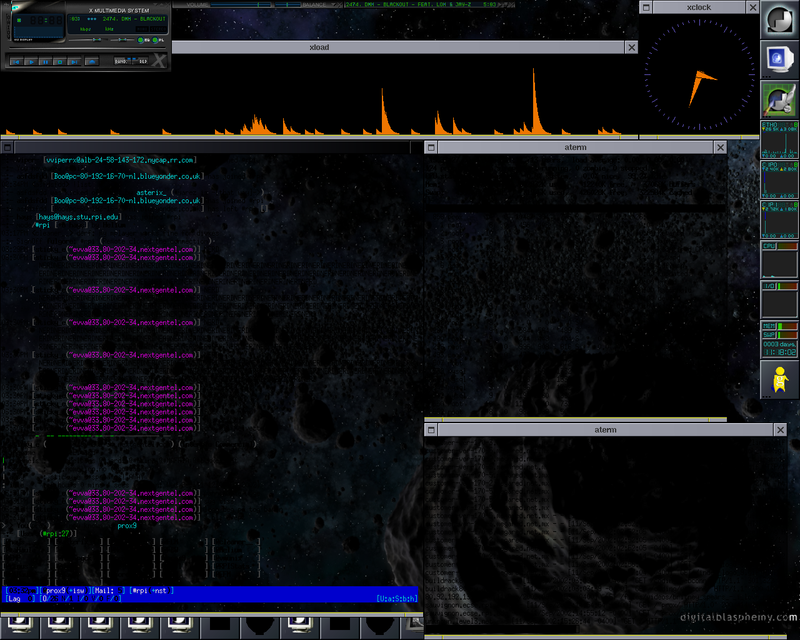Click the green prox9 nickname above (#rpi:27)
800x640 pixels.
pos(127,525)
